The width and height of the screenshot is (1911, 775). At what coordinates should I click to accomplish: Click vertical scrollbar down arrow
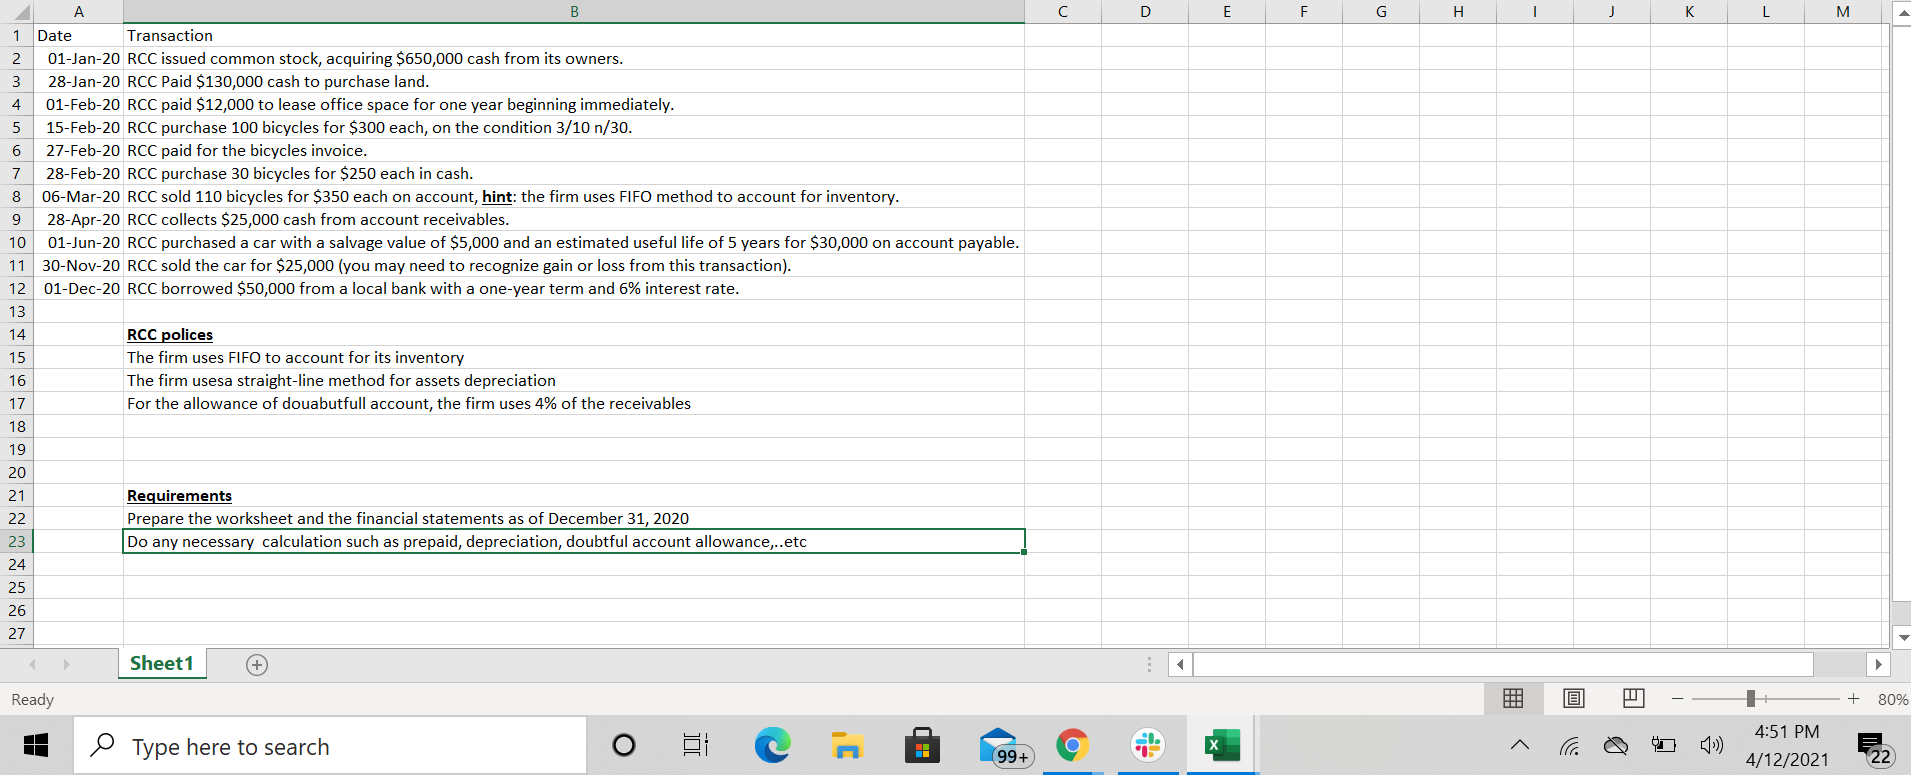point(1903,637)
